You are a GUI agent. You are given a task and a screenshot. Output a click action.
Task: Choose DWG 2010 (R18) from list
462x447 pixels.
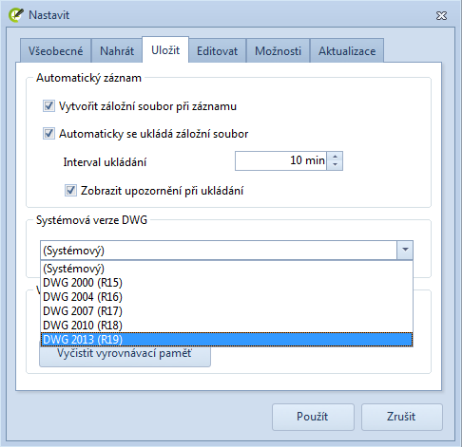[227, 325]
